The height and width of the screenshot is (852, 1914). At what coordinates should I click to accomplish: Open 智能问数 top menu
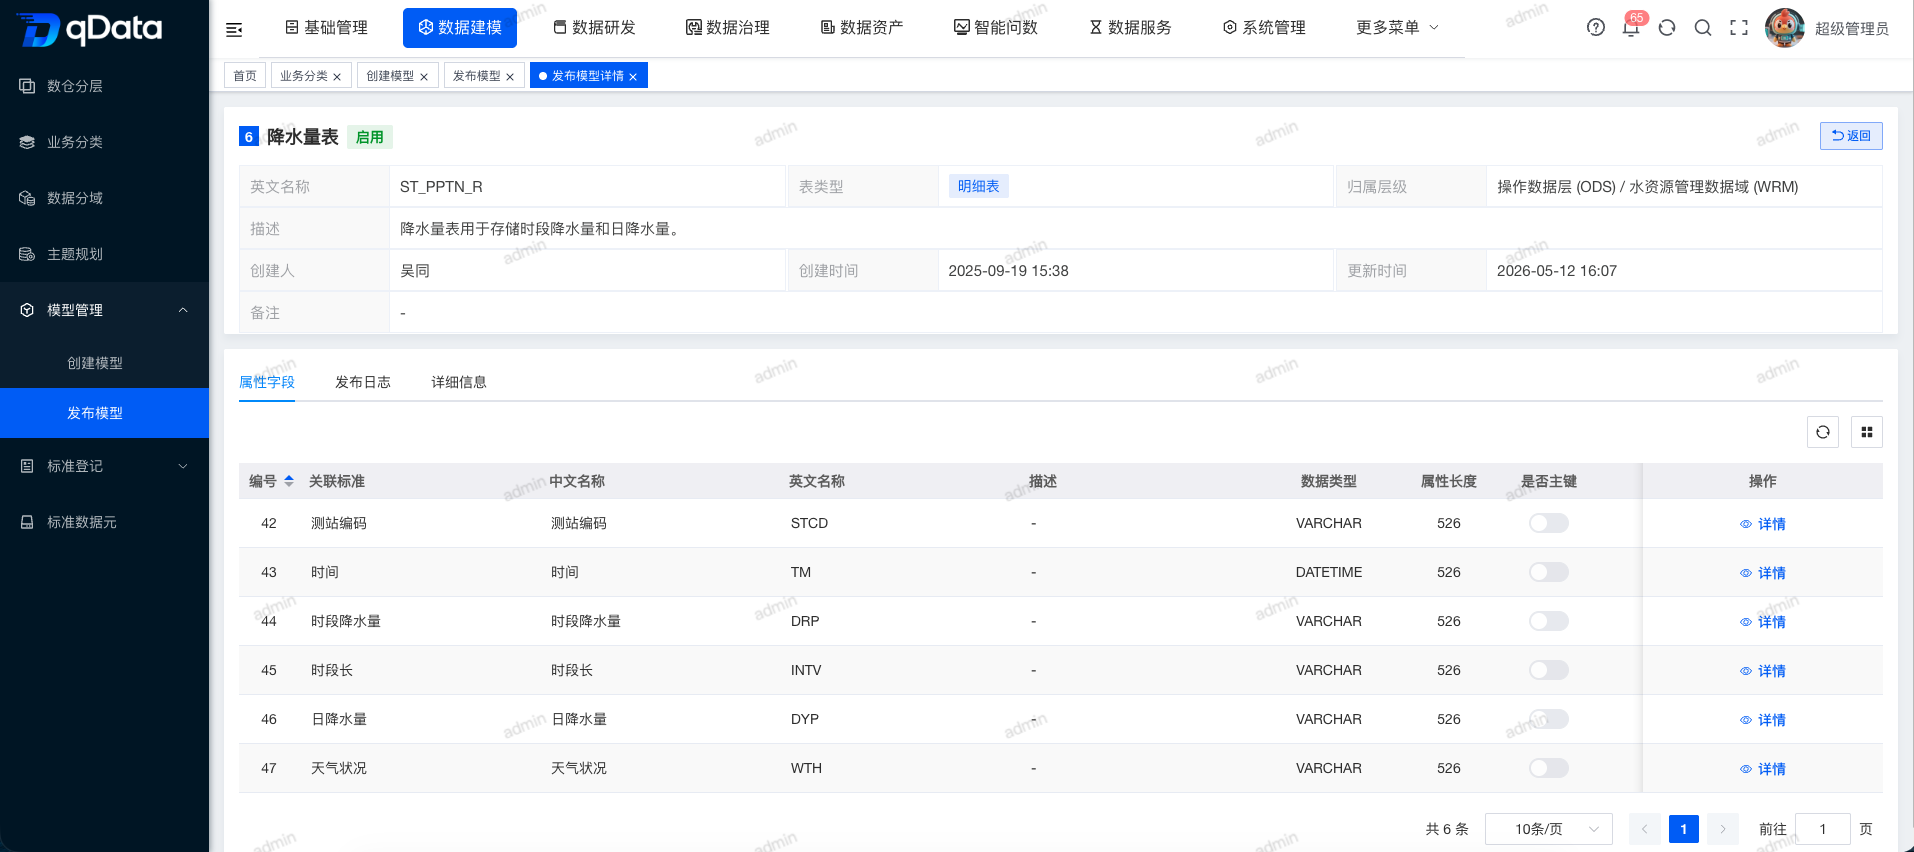point(996,27)
